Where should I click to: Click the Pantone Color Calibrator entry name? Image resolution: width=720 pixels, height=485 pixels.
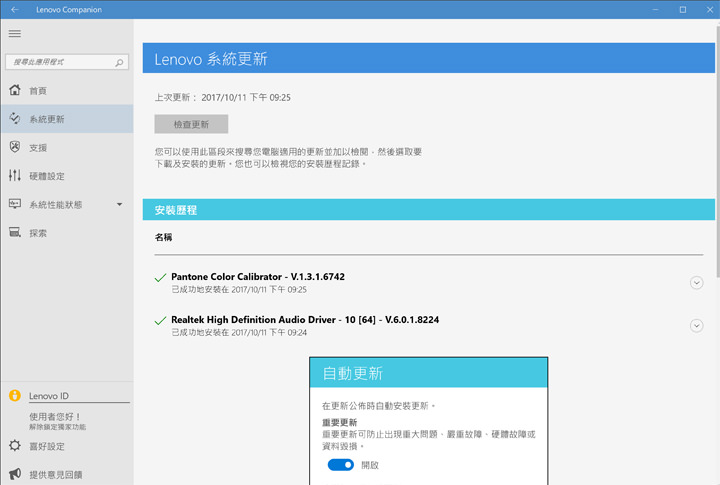pyautogui.click(x=258, y=276)
